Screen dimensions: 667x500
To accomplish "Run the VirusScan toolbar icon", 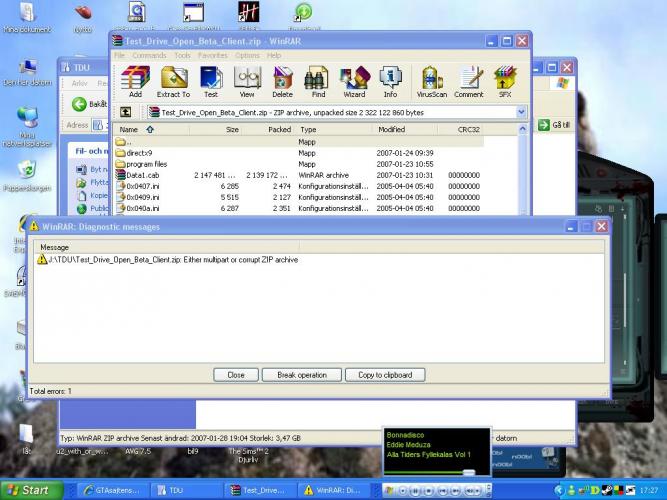I will [x=432, y=79].
